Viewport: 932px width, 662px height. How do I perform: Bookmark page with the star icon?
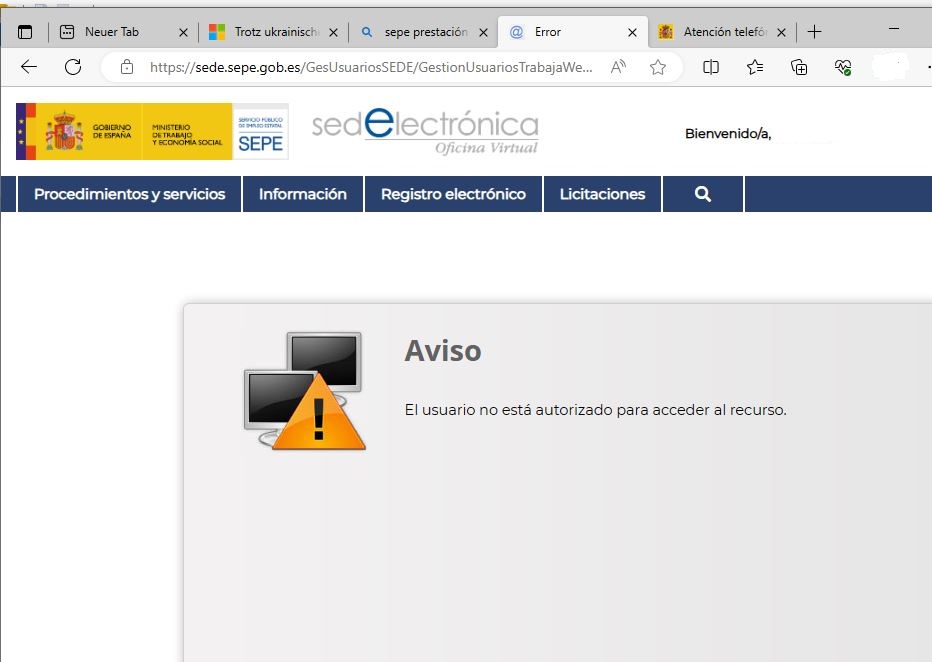(657, 67)
